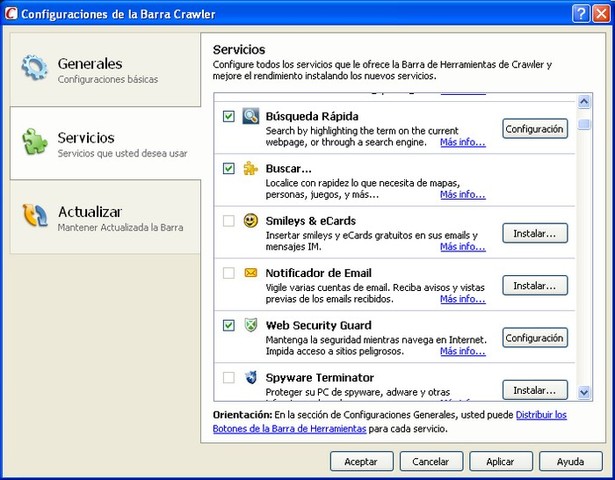Click the Ayuda button
615x480 pixels.
(x=571, y=461)
